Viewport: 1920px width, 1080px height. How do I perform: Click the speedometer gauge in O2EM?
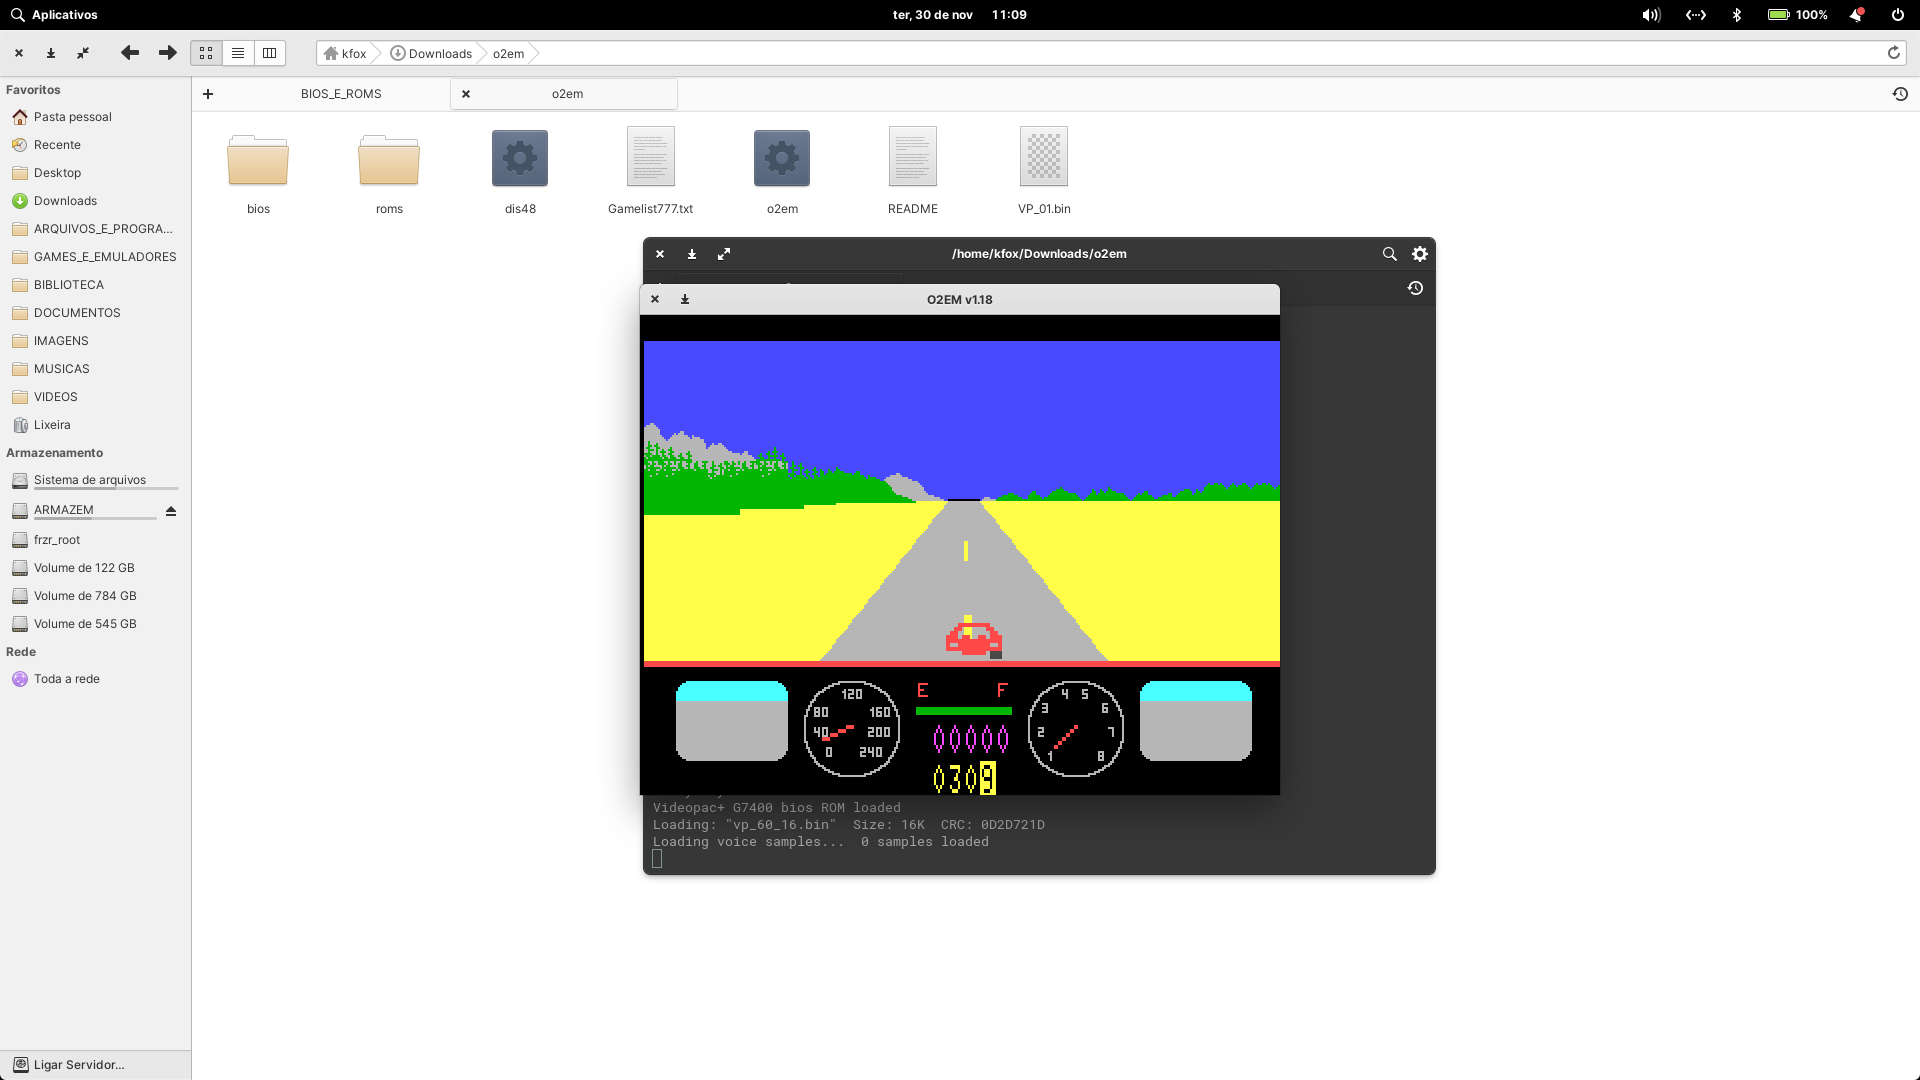coord(851,729)
